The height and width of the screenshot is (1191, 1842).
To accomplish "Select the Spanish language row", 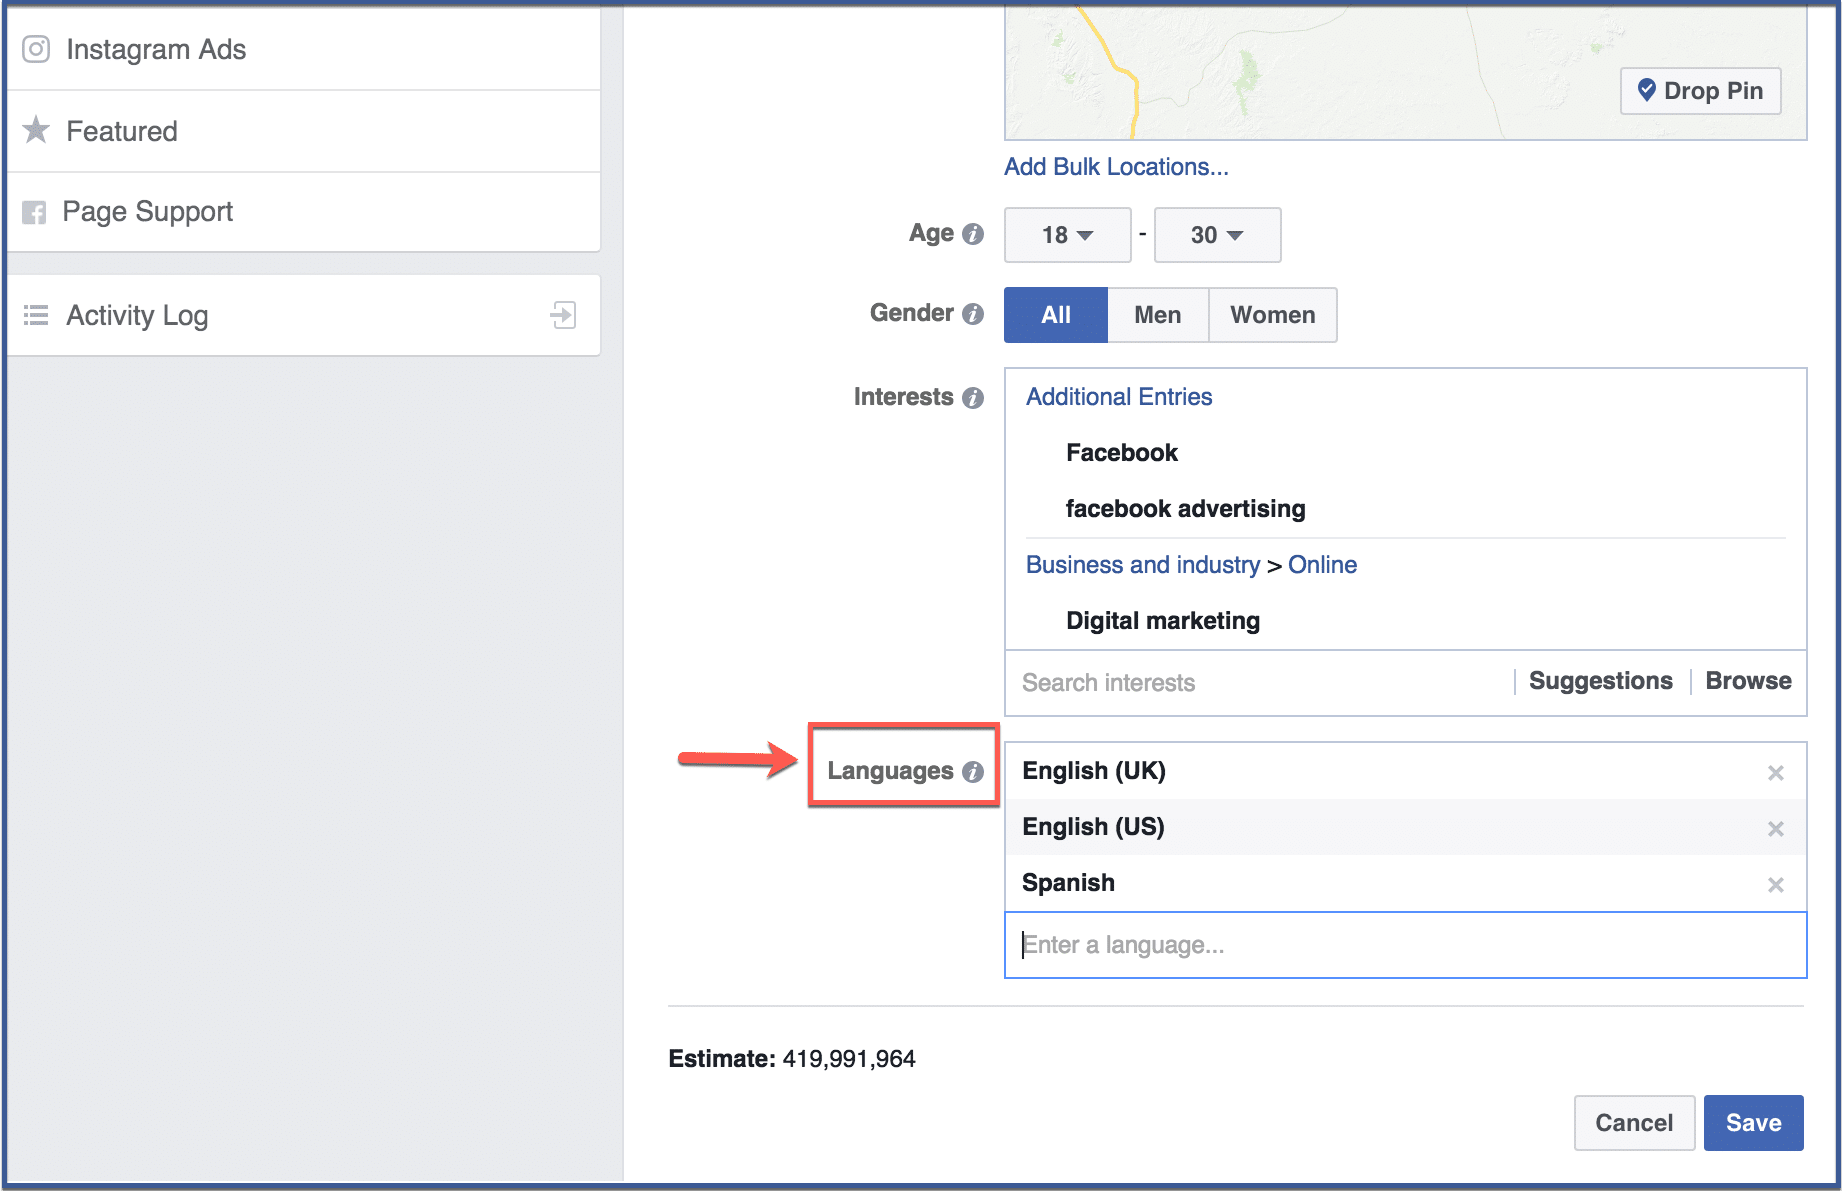I will point(1405,883).
